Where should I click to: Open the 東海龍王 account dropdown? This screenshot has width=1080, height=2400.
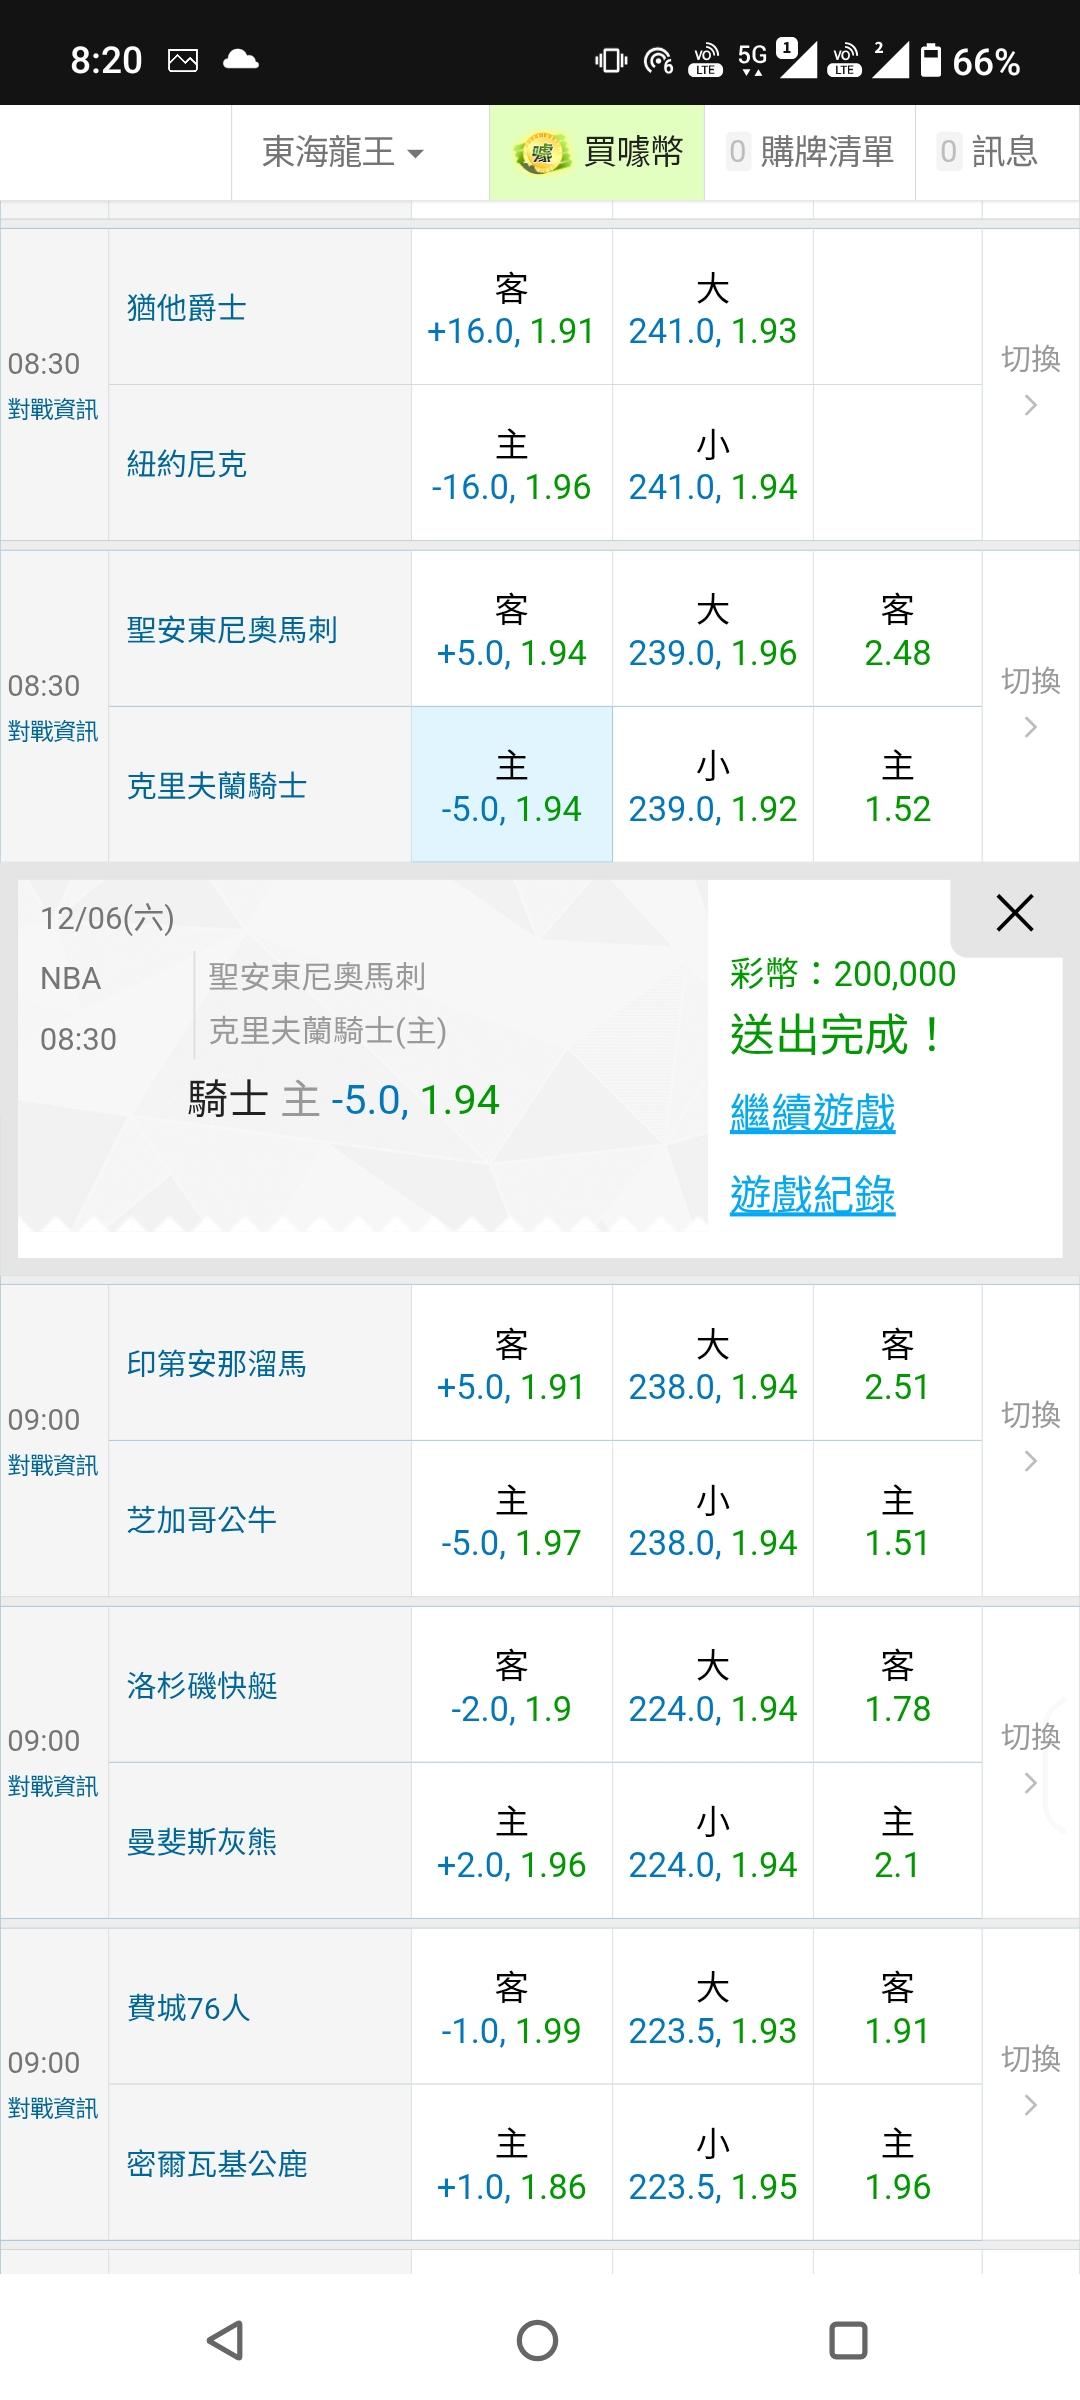[x=343, y=153]
